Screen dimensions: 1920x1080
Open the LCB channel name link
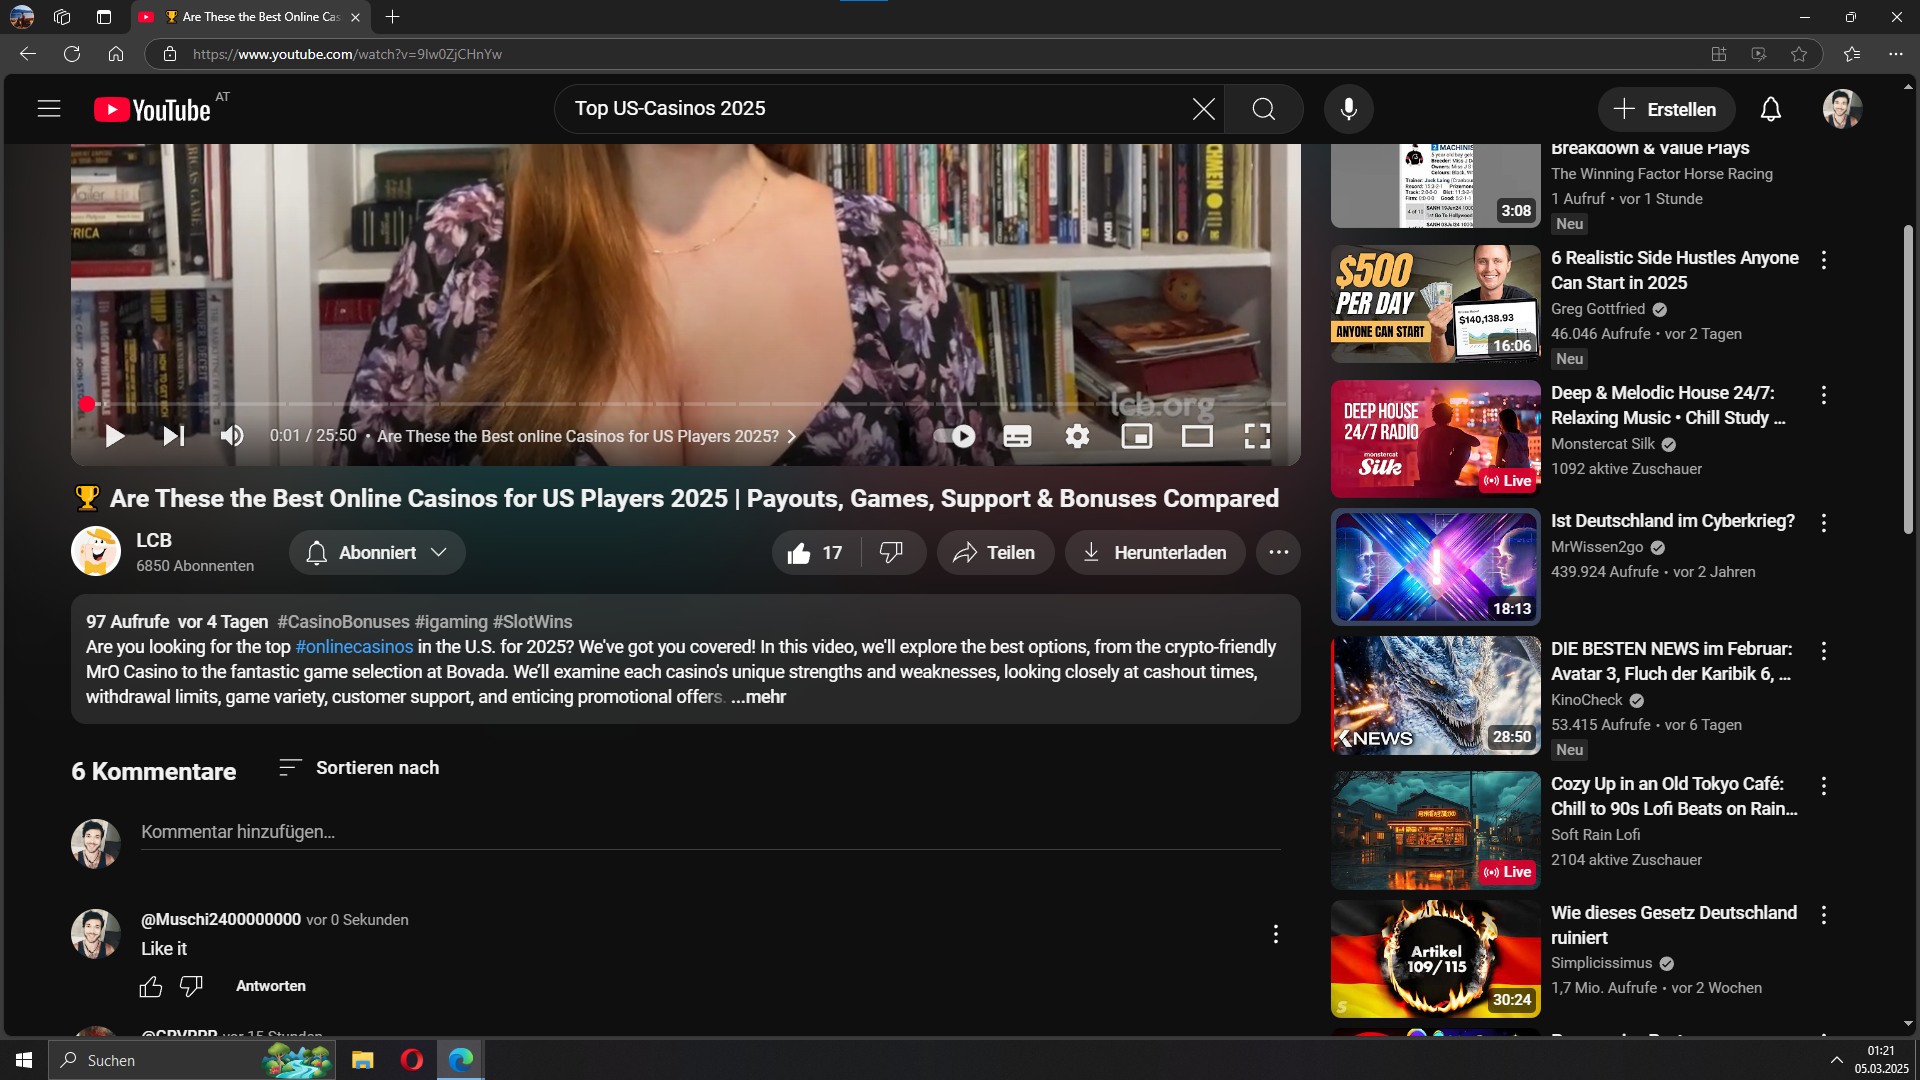pyautogui.click(x=154, y=540)
